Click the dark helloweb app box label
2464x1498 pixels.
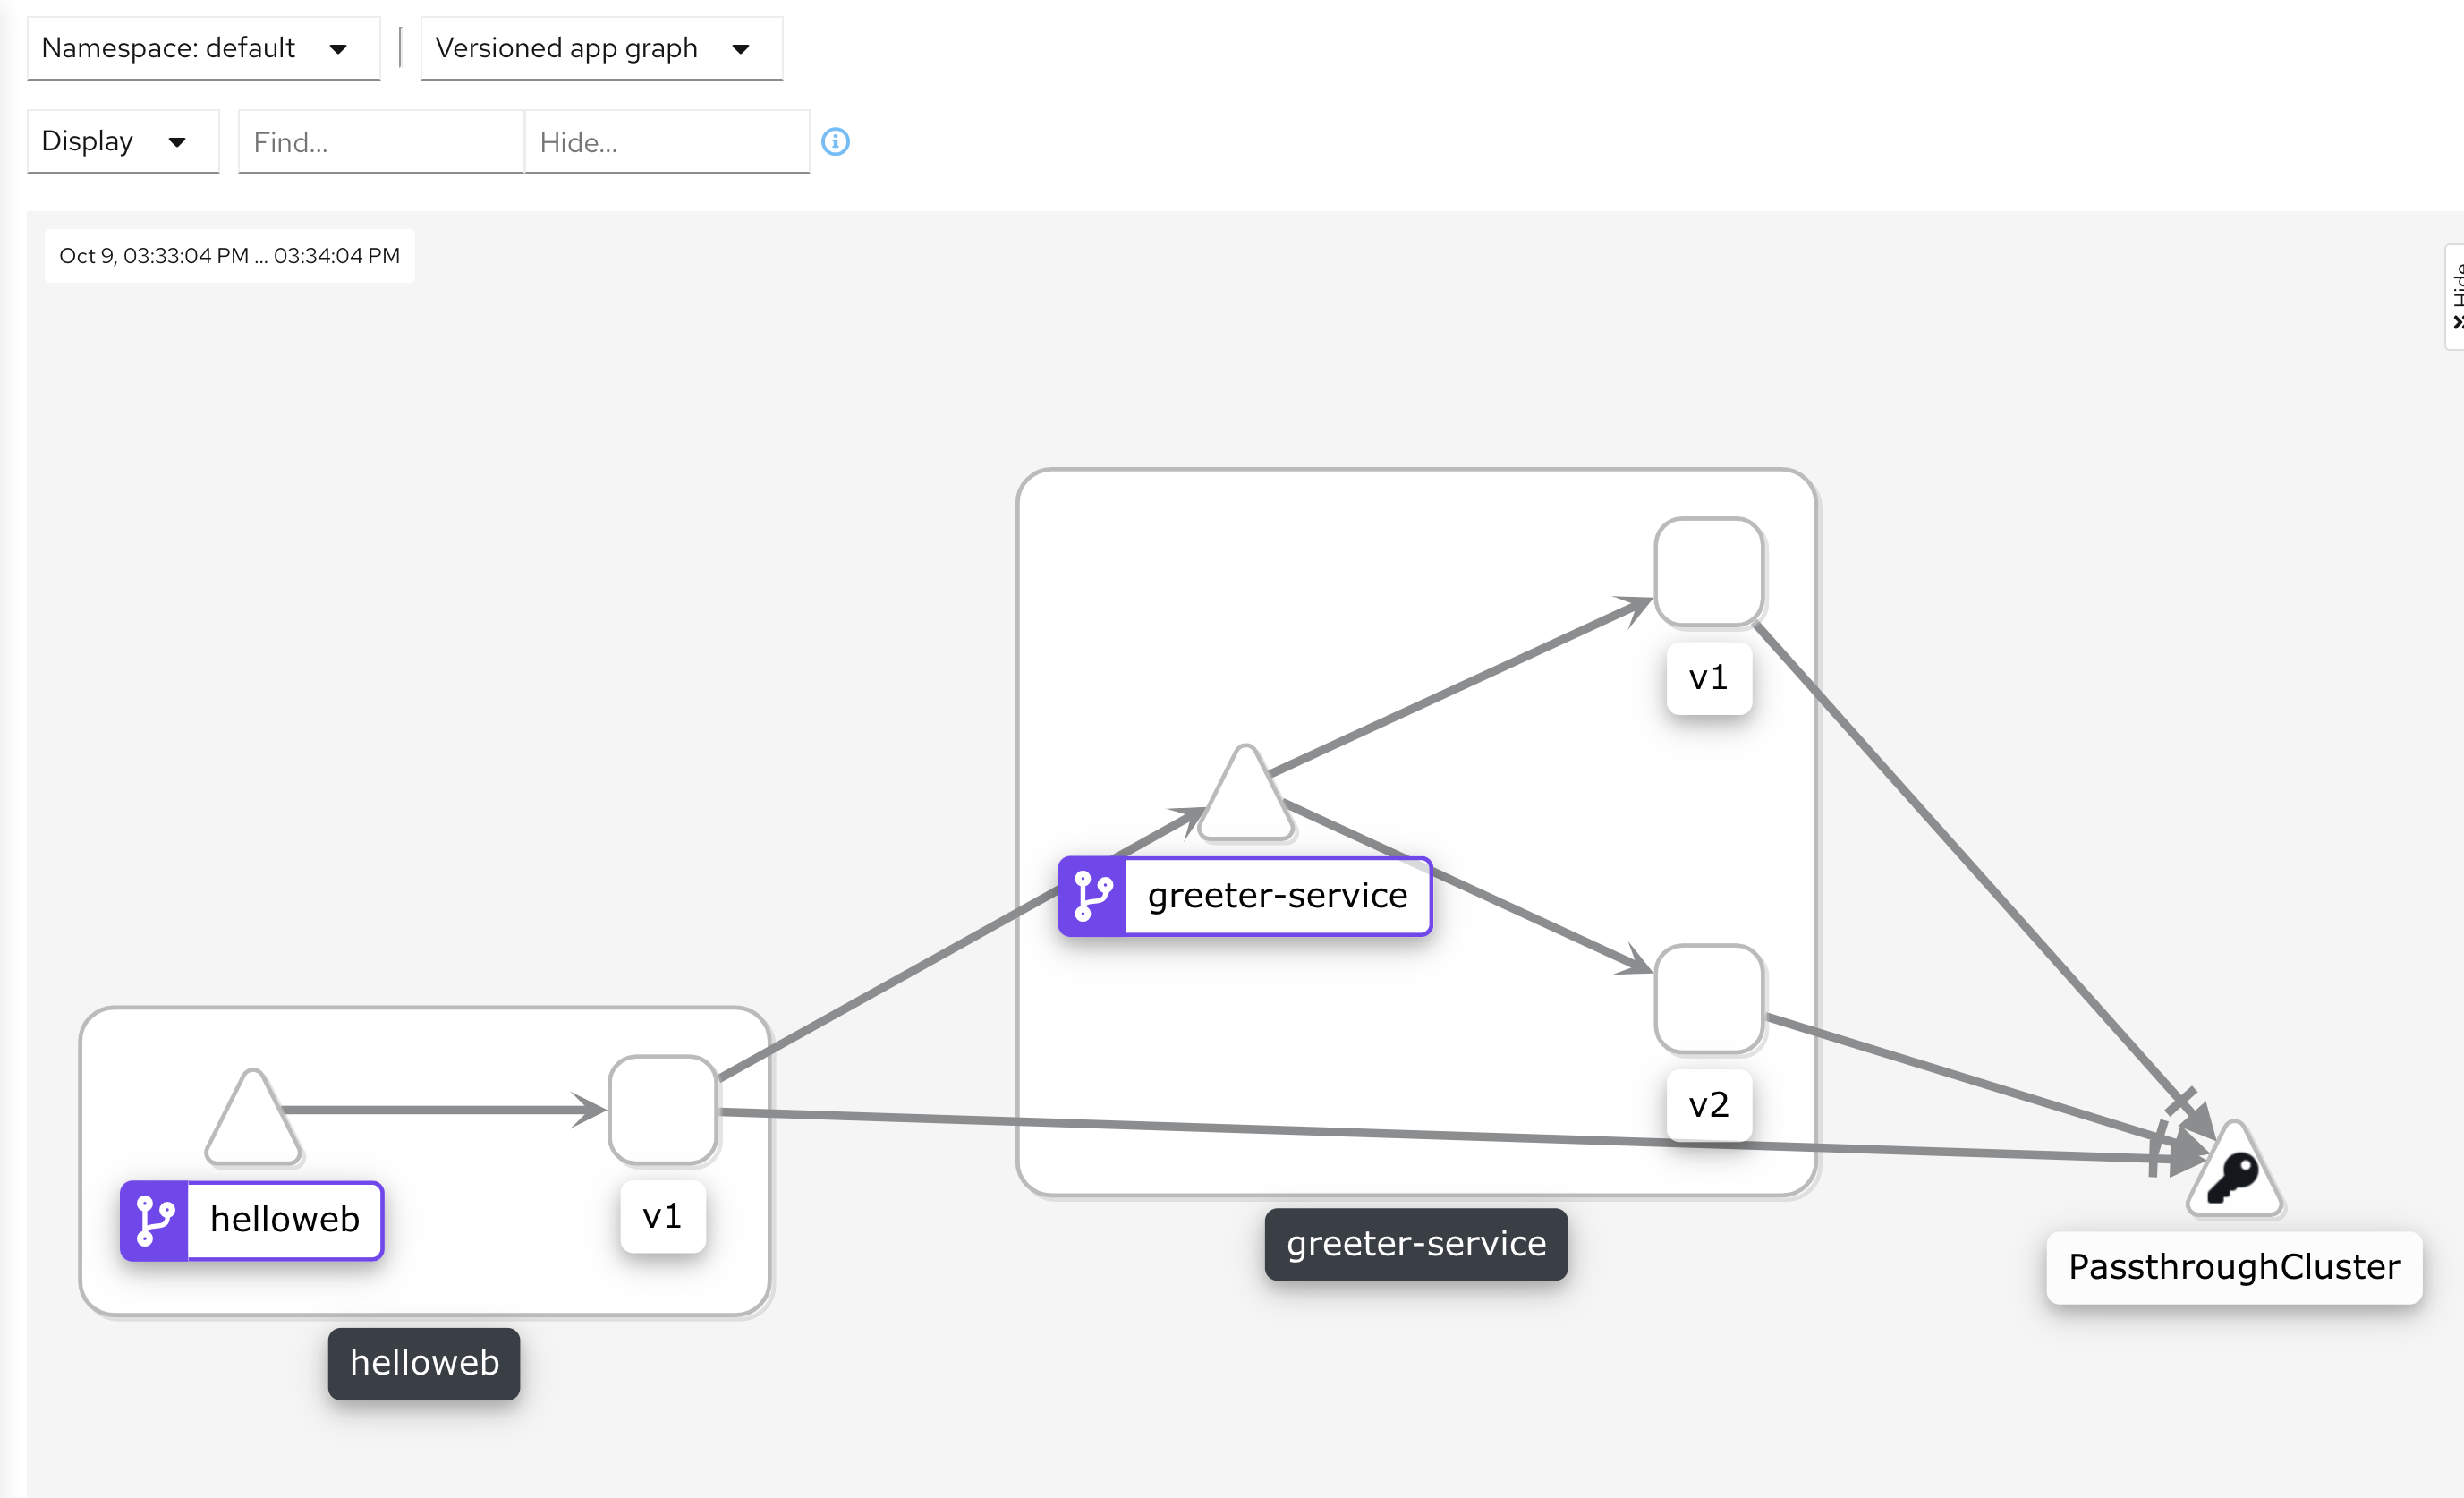[424, 1363]
